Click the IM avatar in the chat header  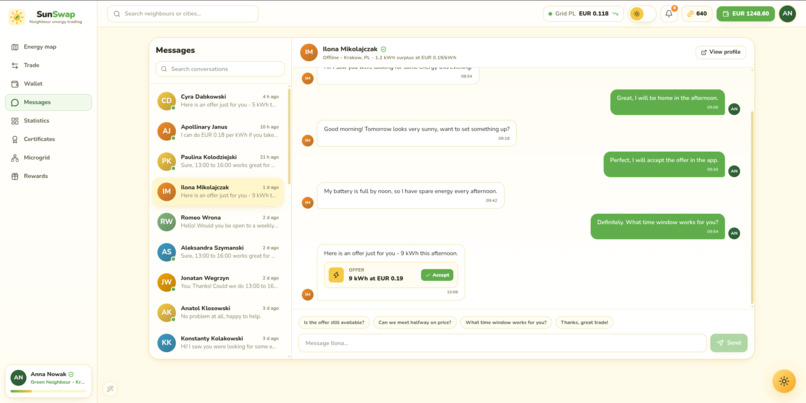[309, 52]
